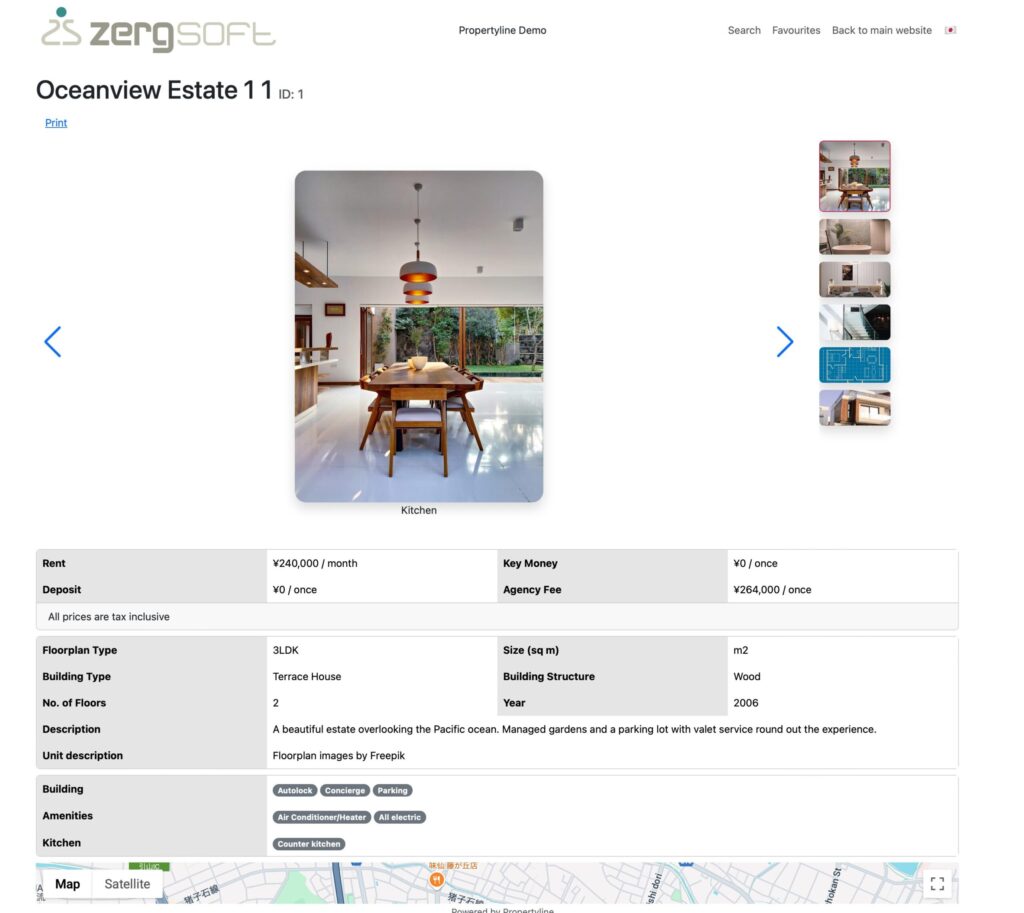Click the year value 2006
Image resolution: width=1024 pixels, height=913 pixels.
[x=745, y=703]
